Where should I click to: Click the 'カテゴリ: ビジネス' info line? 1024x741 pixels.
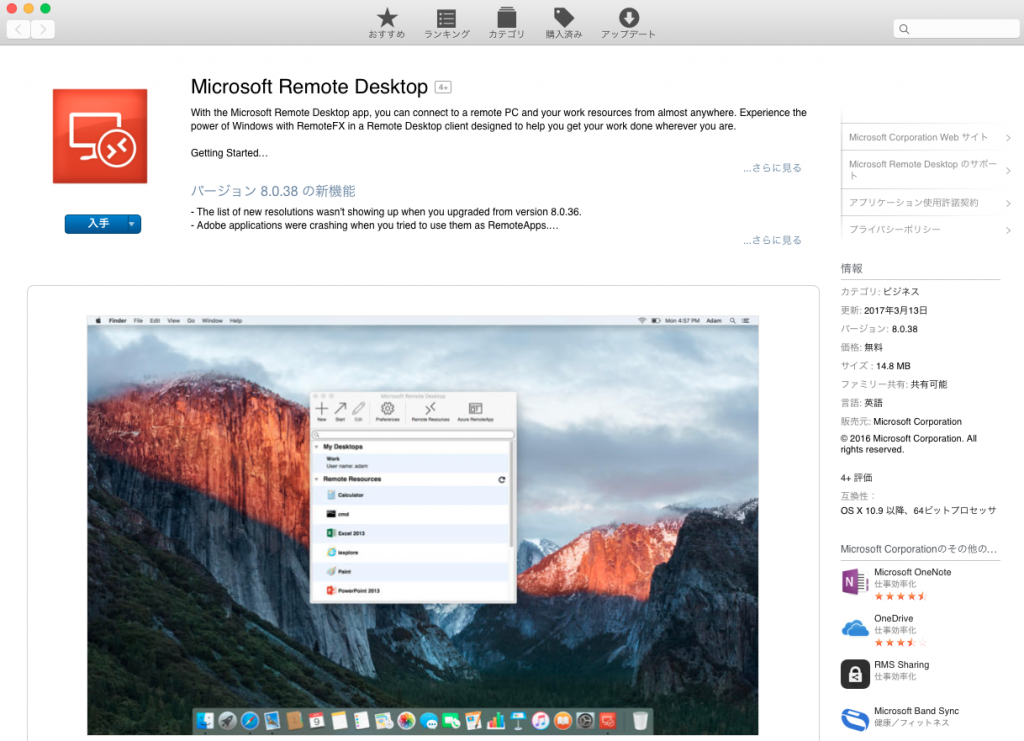880,291
